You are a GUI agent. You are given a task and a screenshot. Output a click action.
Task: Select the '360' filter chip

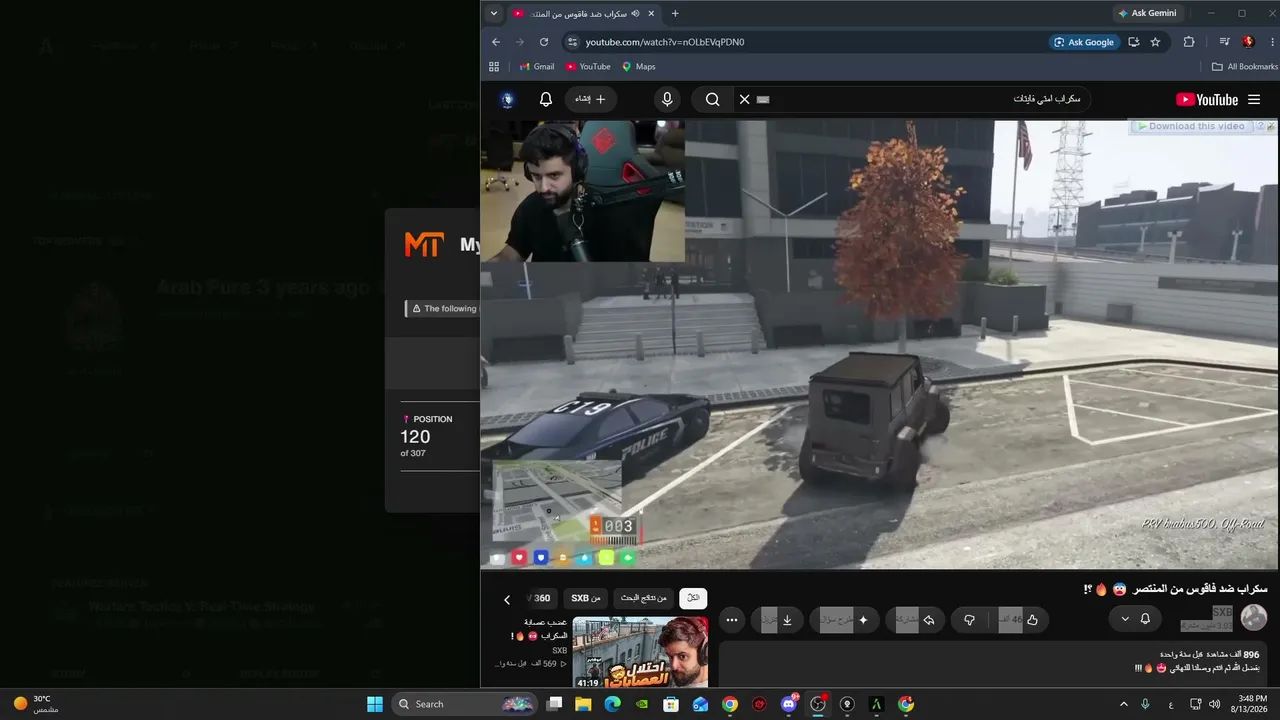pos(541,598)
